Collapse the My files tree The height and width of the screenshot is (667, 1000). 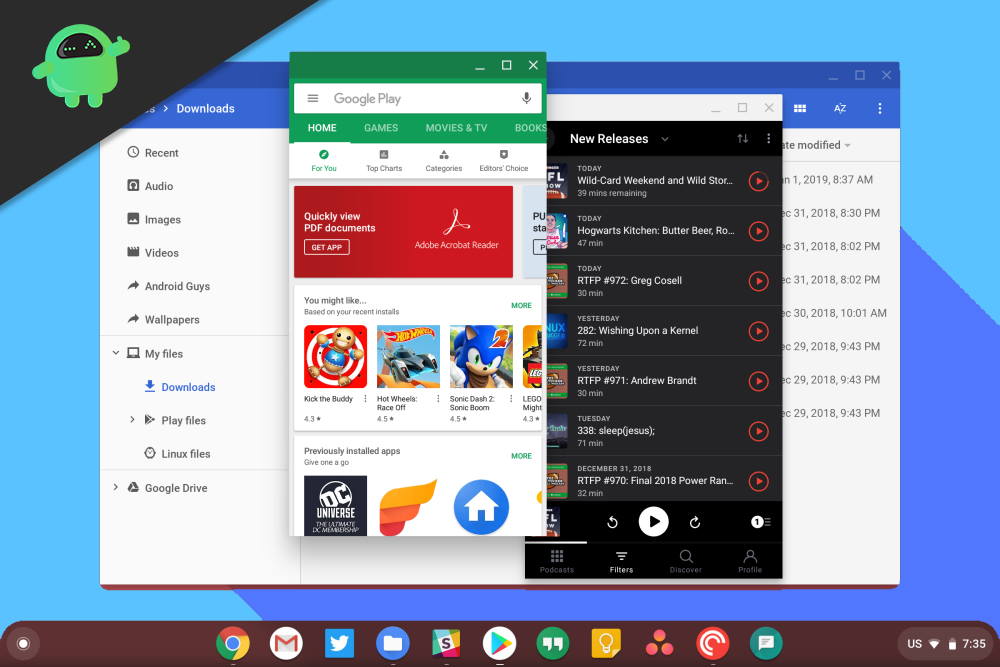click(x=116, y=353)
